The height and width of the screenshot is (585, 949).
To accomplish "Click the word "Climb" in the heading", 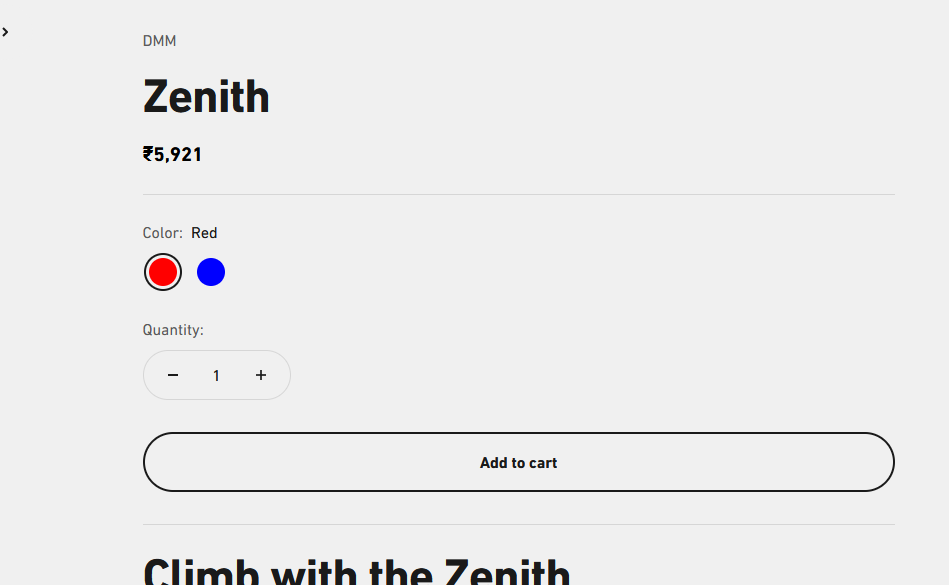I will tap(201, 572).
